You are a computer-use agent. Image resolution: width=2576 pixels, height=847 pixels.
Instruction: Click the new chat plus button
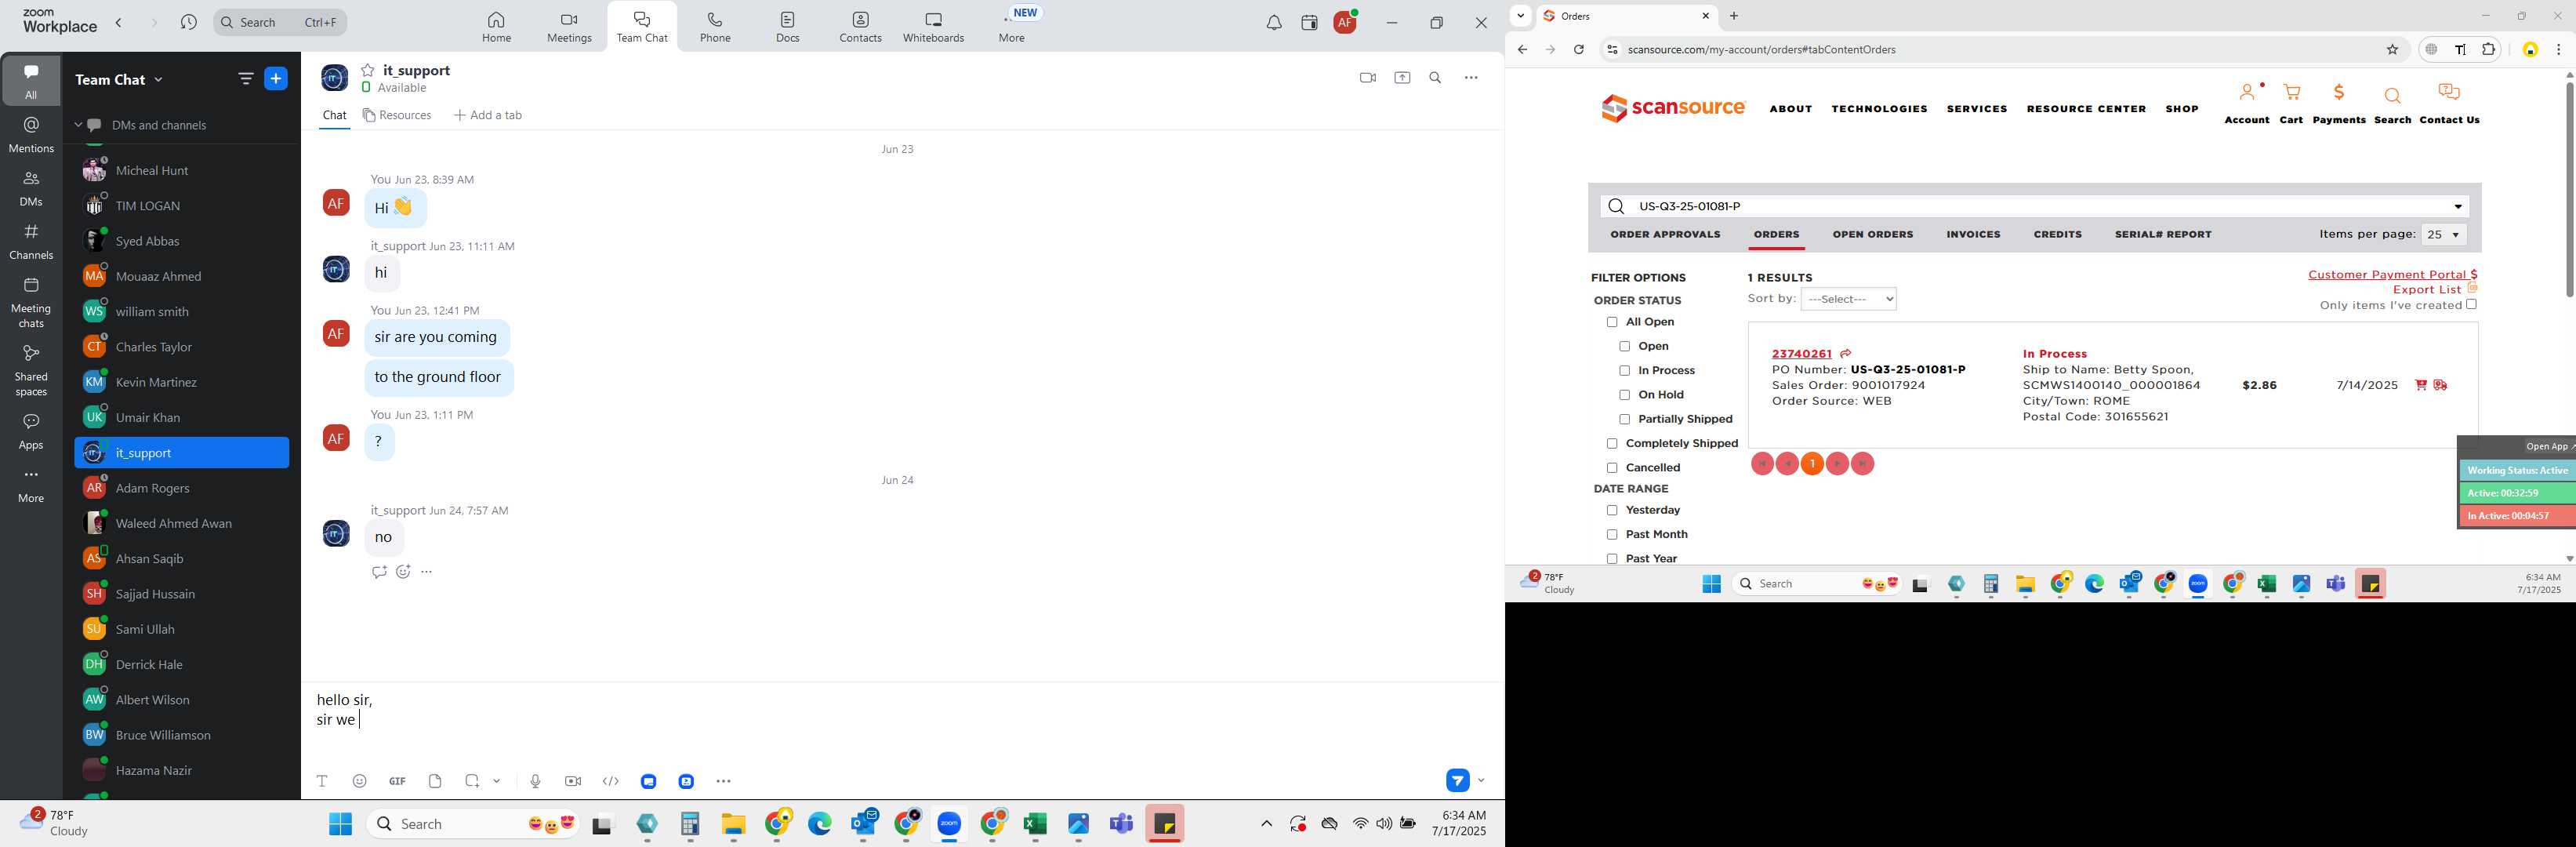[x=276, y=79]
